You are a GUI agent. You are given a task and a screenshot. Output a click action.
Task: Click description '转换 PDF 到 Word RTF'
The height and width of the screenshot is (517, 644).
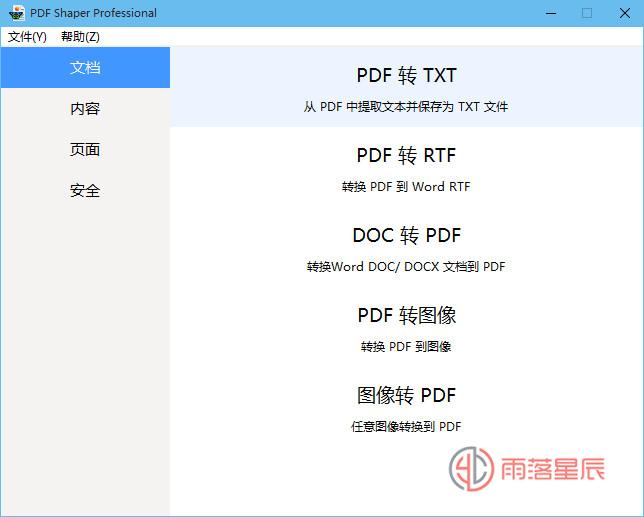point(406,187)
